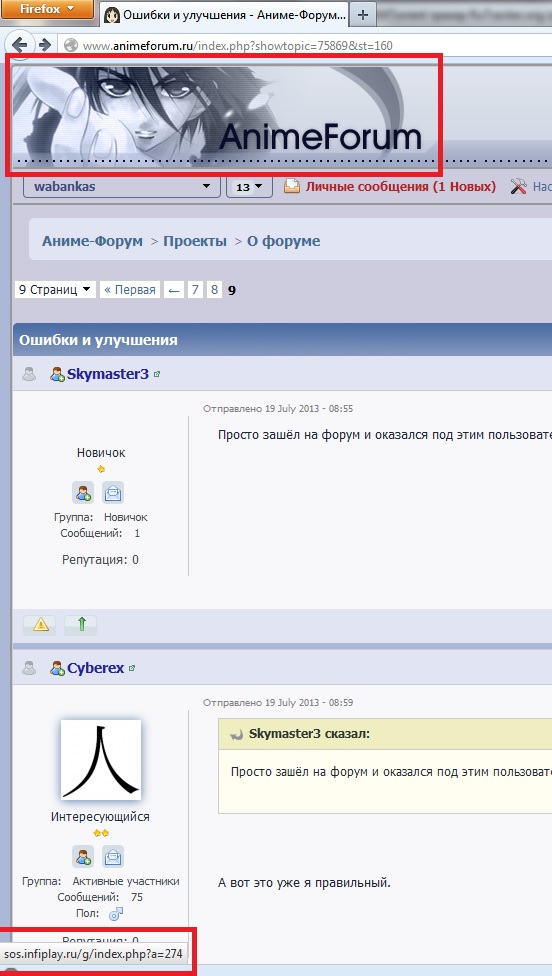Click small popup icon after Skymaster3

click(157, 375)
